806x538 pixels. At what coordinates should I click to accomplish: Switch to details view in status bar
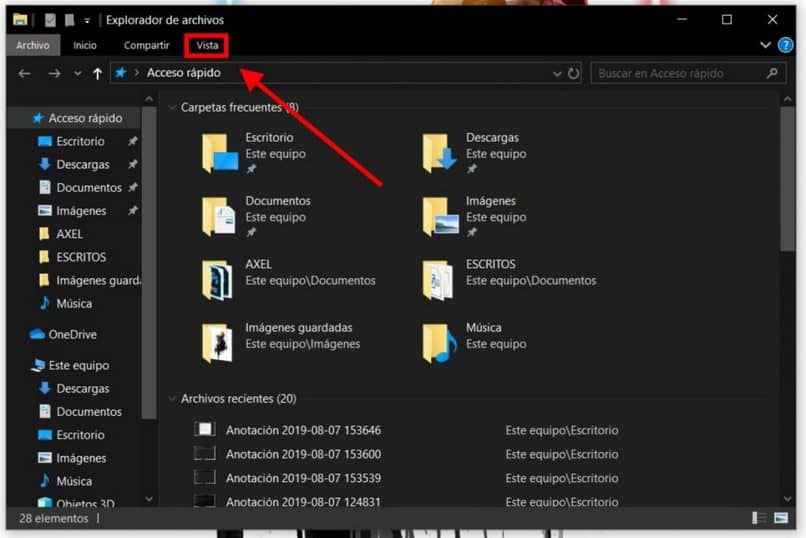[x=758, y=518]
